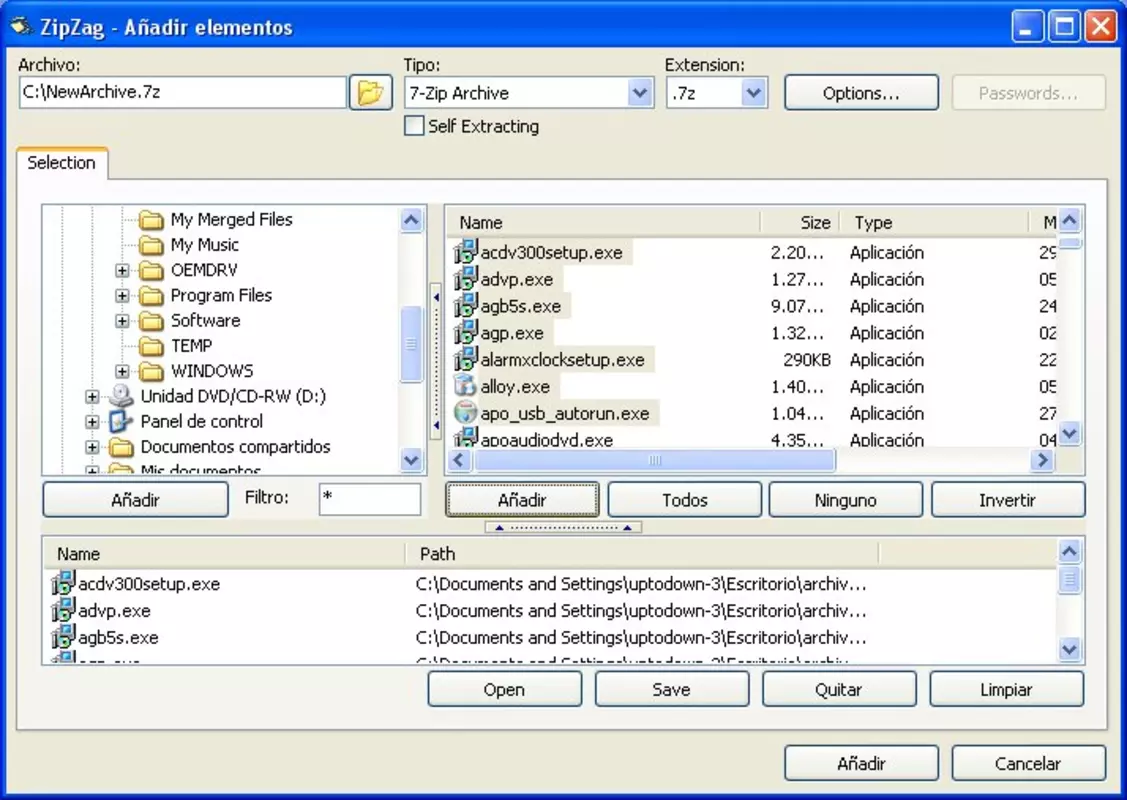Click scroll-right arrow of the file list
The height and width of the screenshot is (800, 1127).
1042,460
